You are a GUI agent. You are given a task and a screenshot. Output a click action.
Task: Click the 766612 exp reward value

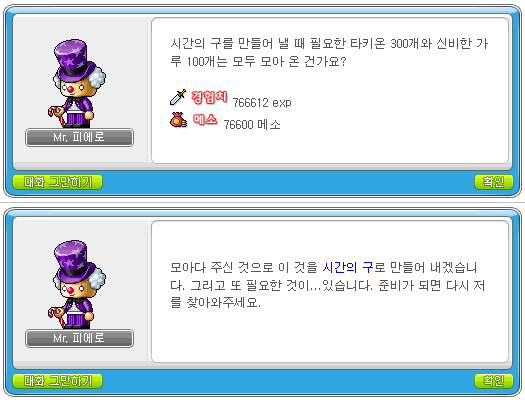262,102
